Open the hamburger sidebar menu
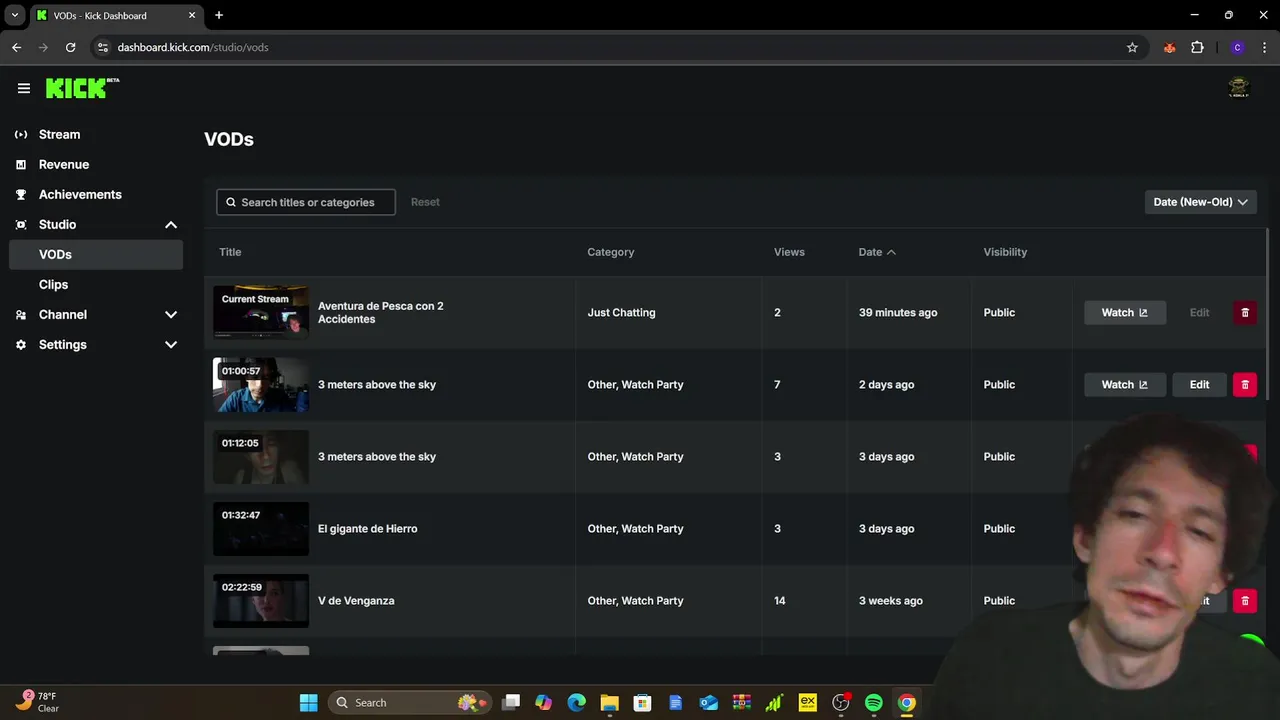 (x=24, y=88)
